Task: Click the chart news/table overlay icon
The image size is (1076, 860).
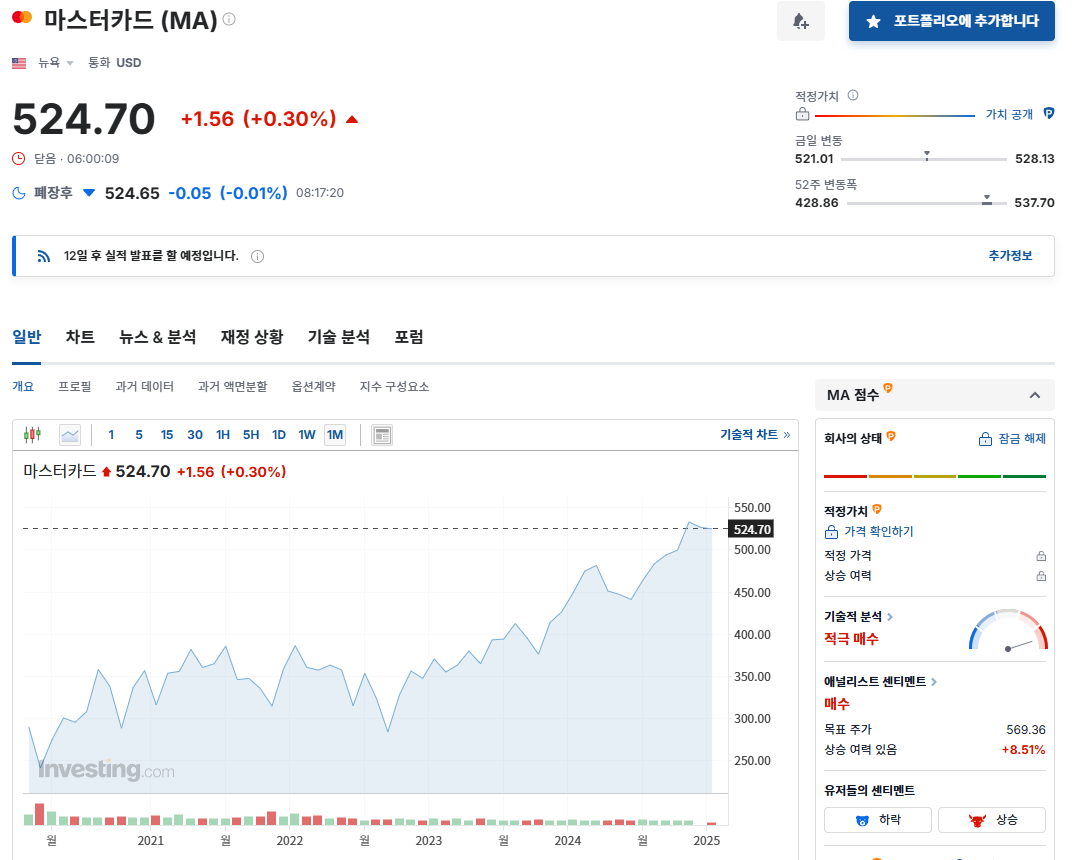Action: (382, 434)
